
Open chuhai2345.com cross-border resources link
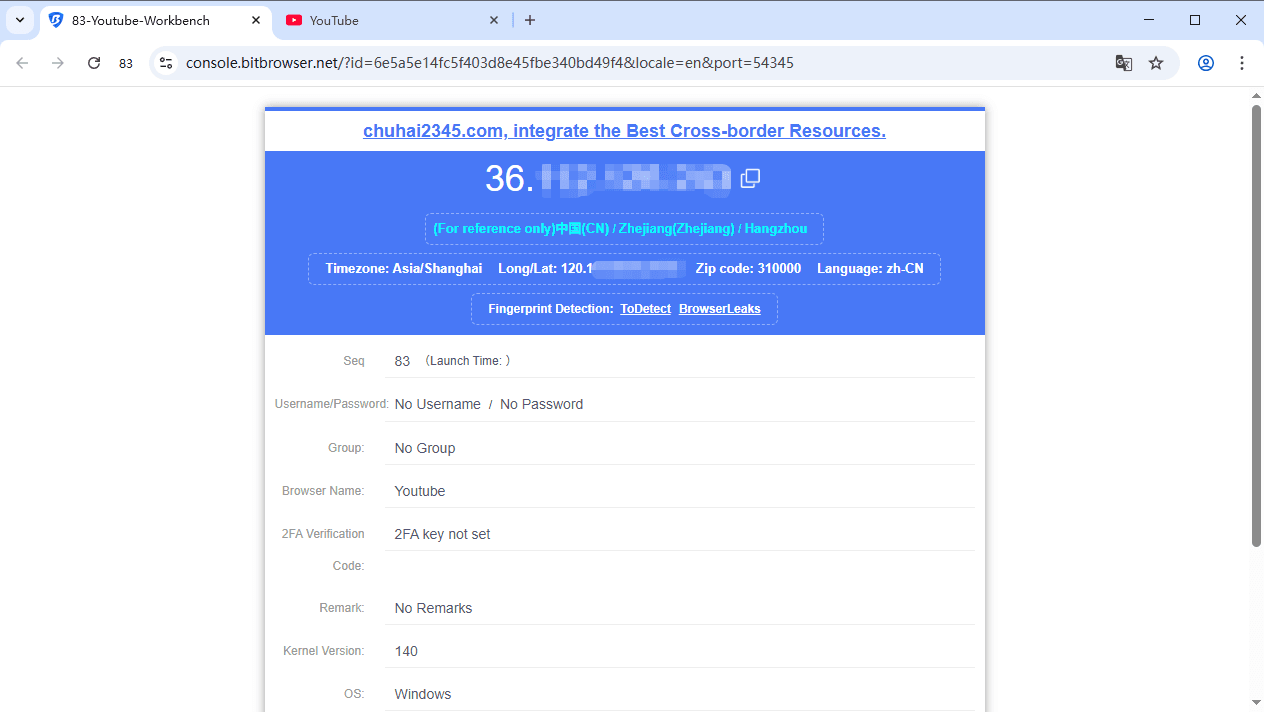coord(624,131)
